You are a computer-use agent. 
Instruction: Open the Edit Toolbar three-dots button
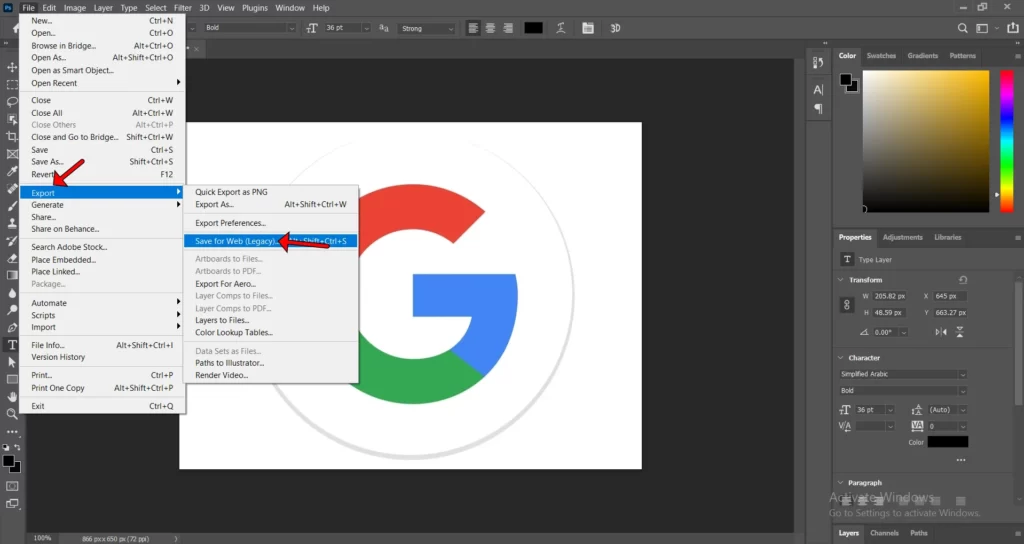[x=12, y=432]
